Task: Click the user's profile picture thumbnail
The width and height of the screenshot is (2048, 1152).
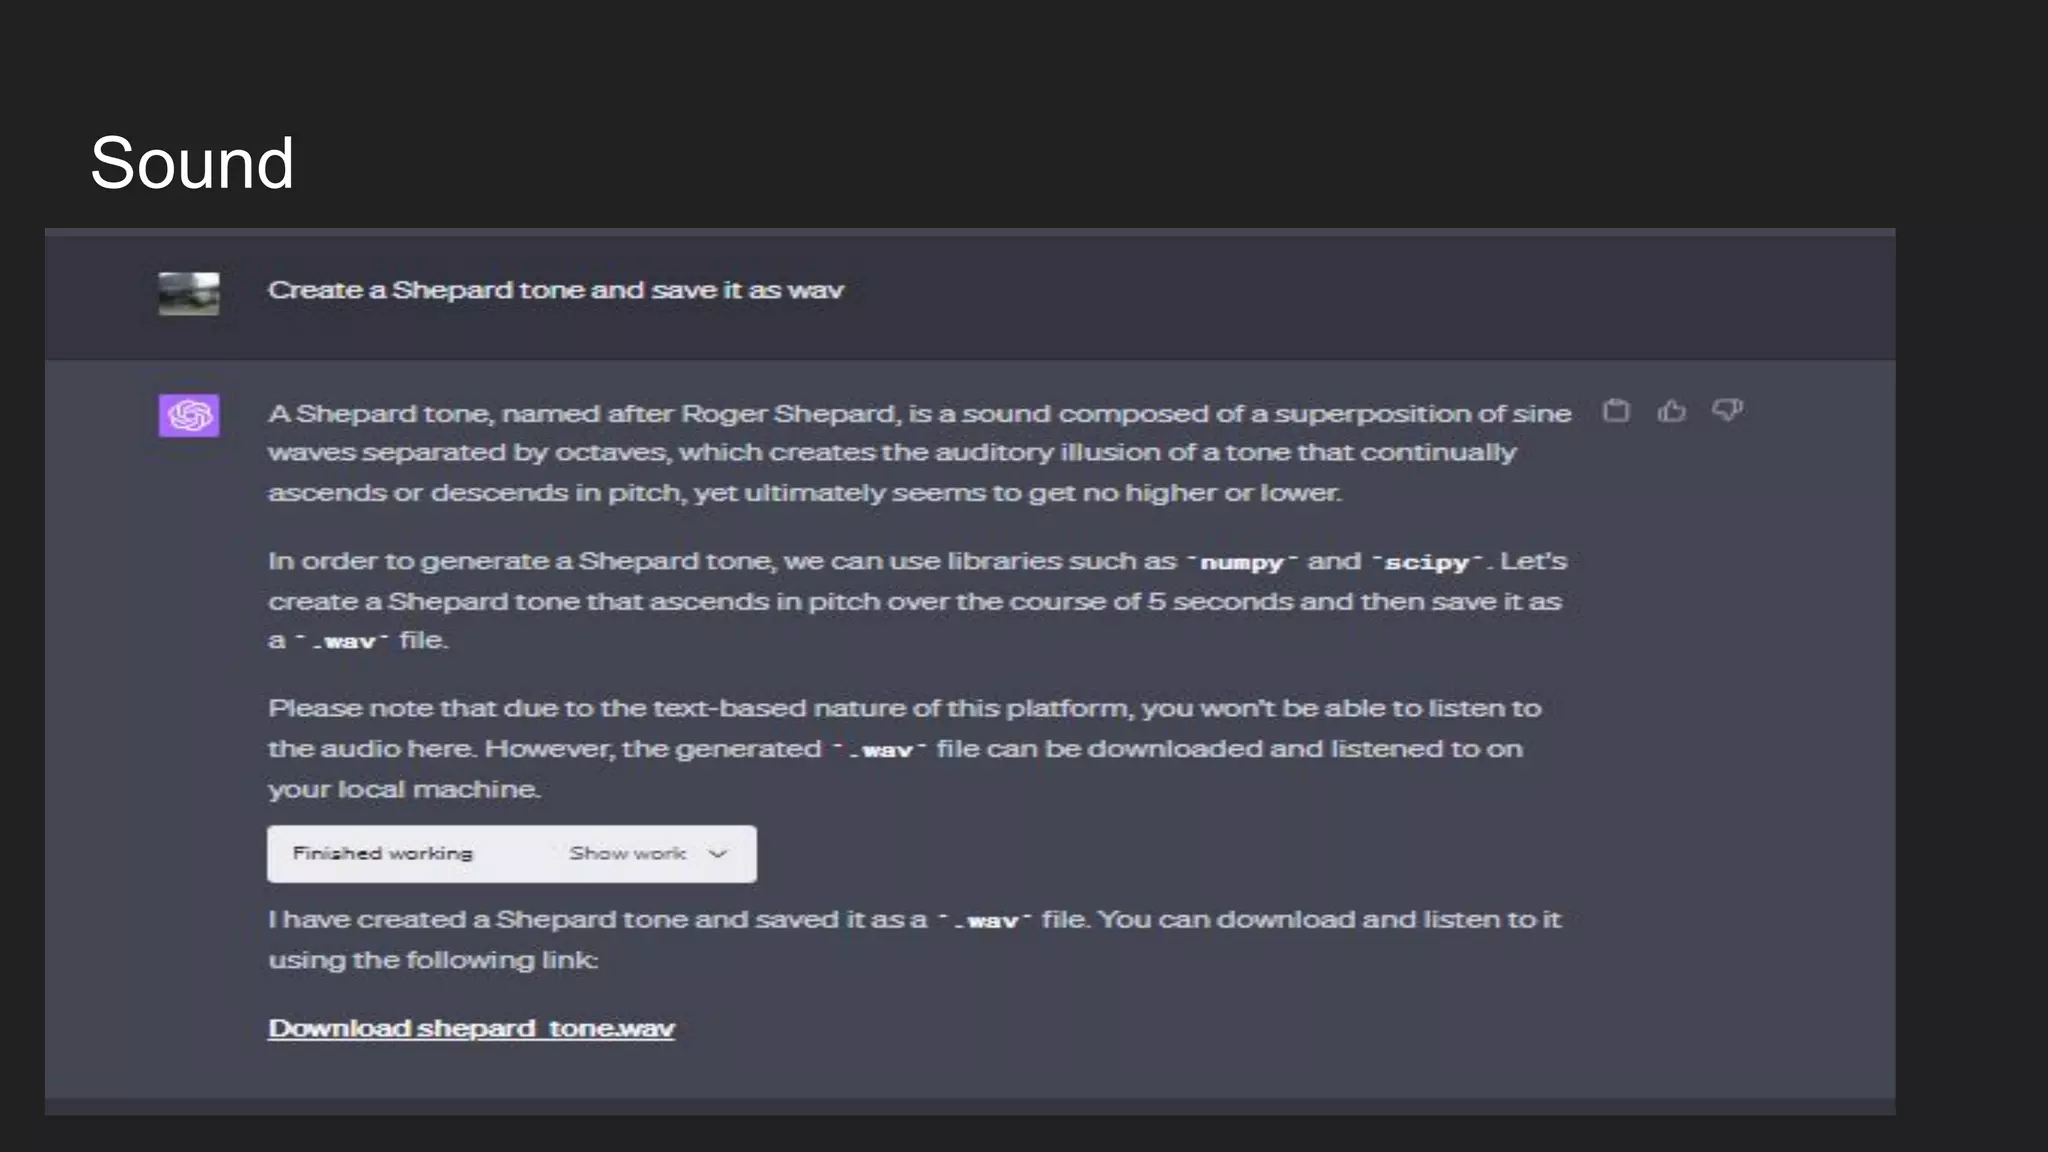Action: point(189,293)
